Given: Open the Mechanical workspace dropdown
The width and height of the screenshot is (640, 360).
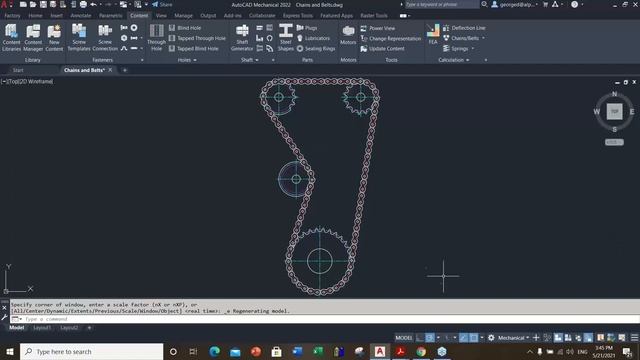Looking at the screenshot, I should (513, 338).
